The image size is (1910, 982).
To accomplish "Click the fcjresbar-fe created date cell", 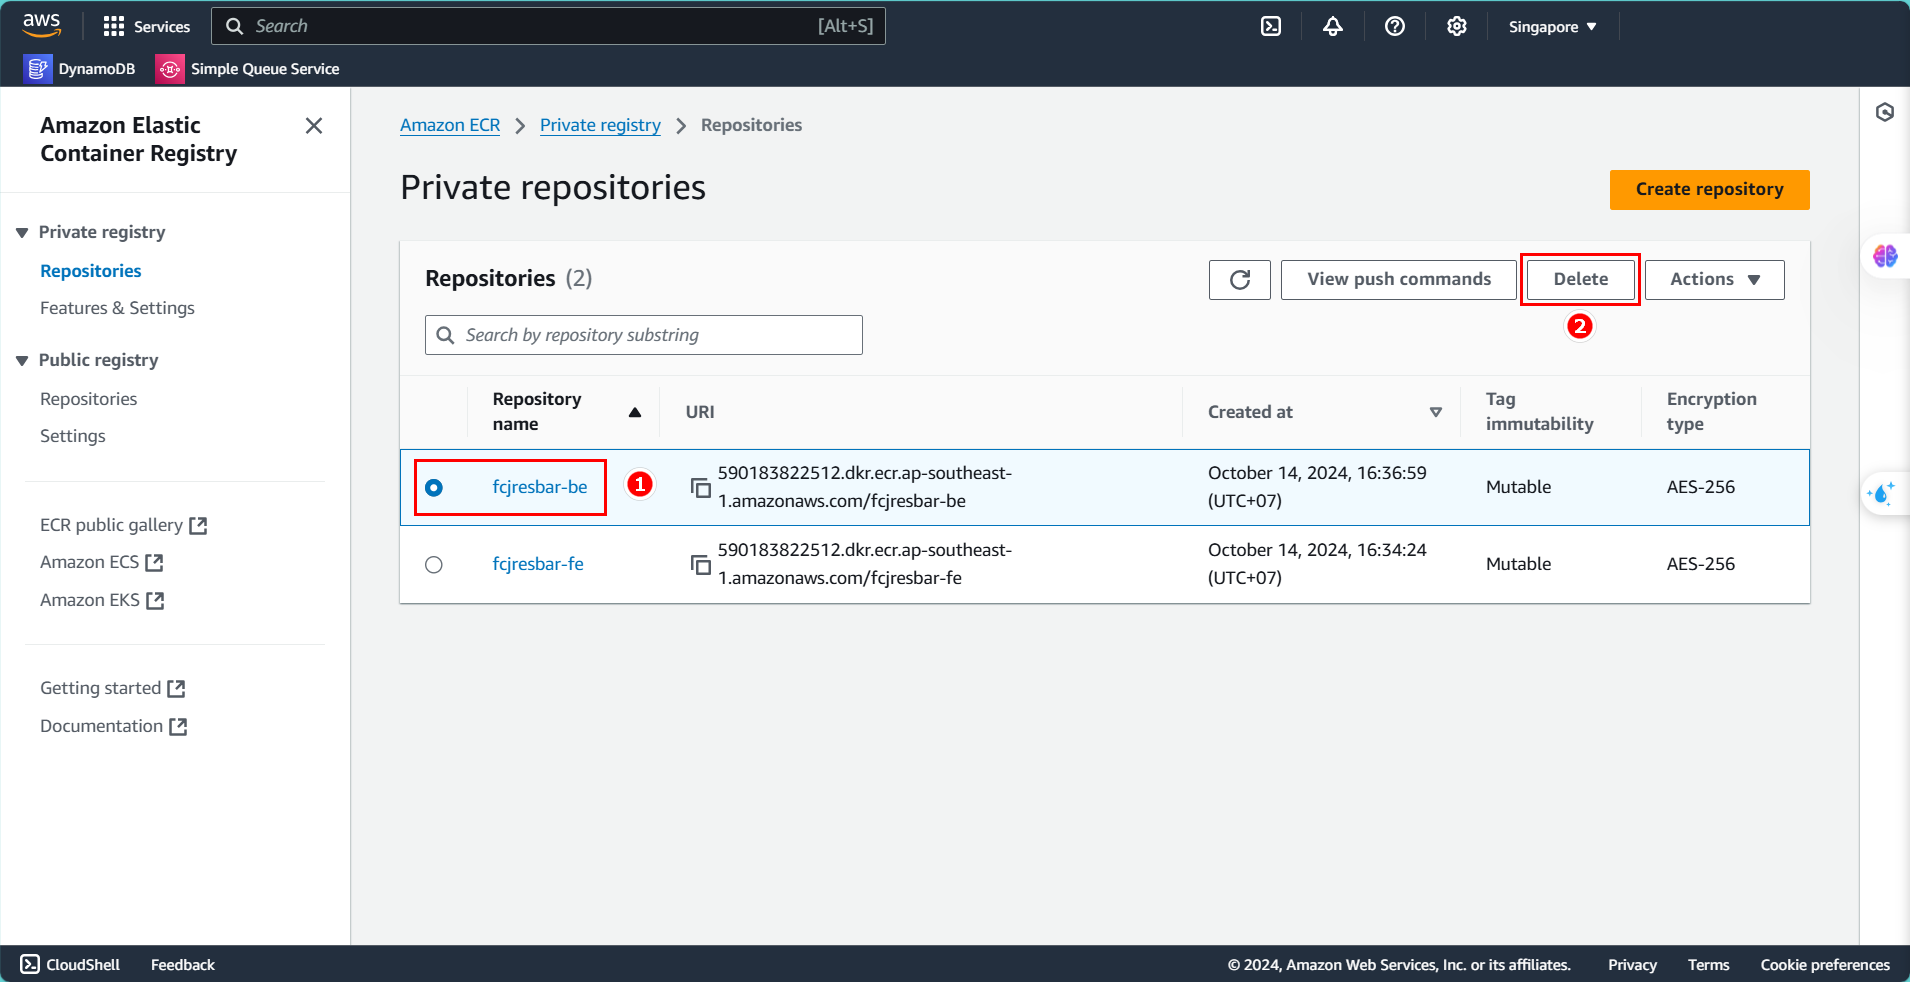I will (1317, 564).
